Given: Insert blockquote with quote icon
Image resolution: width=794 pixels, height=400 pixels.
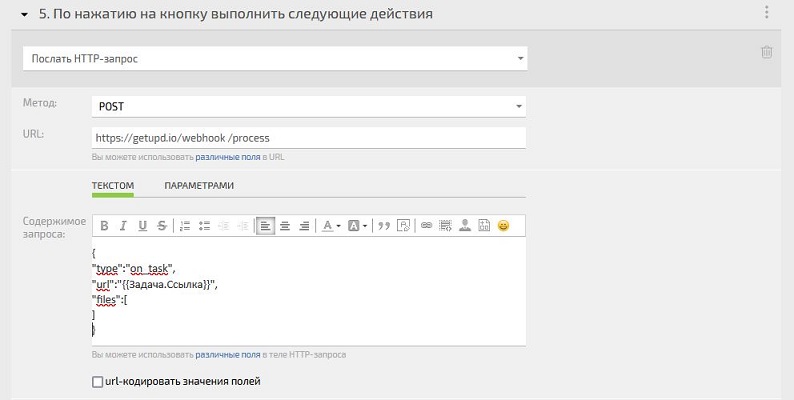Looking at the screenshot, I should (x=384, y=226).
